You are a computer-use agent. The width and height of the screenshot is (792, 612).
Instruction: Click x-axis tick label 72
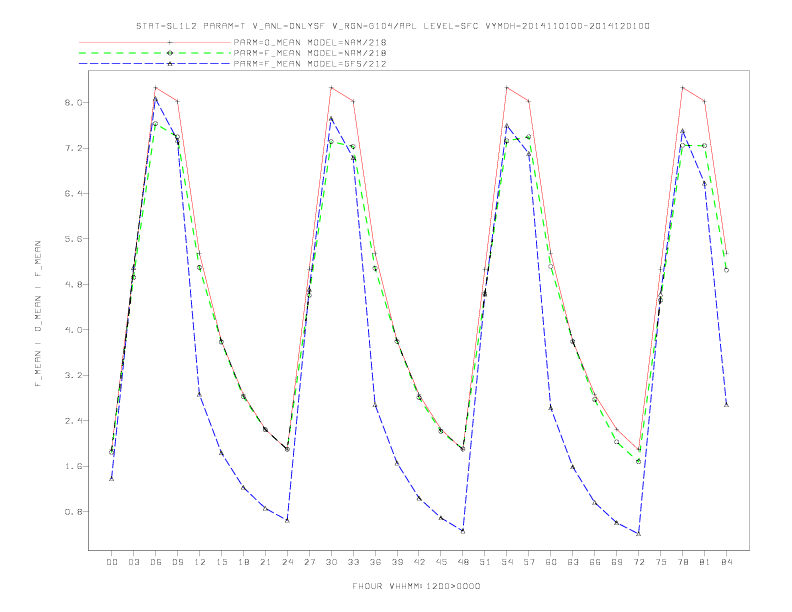[638, 562]
